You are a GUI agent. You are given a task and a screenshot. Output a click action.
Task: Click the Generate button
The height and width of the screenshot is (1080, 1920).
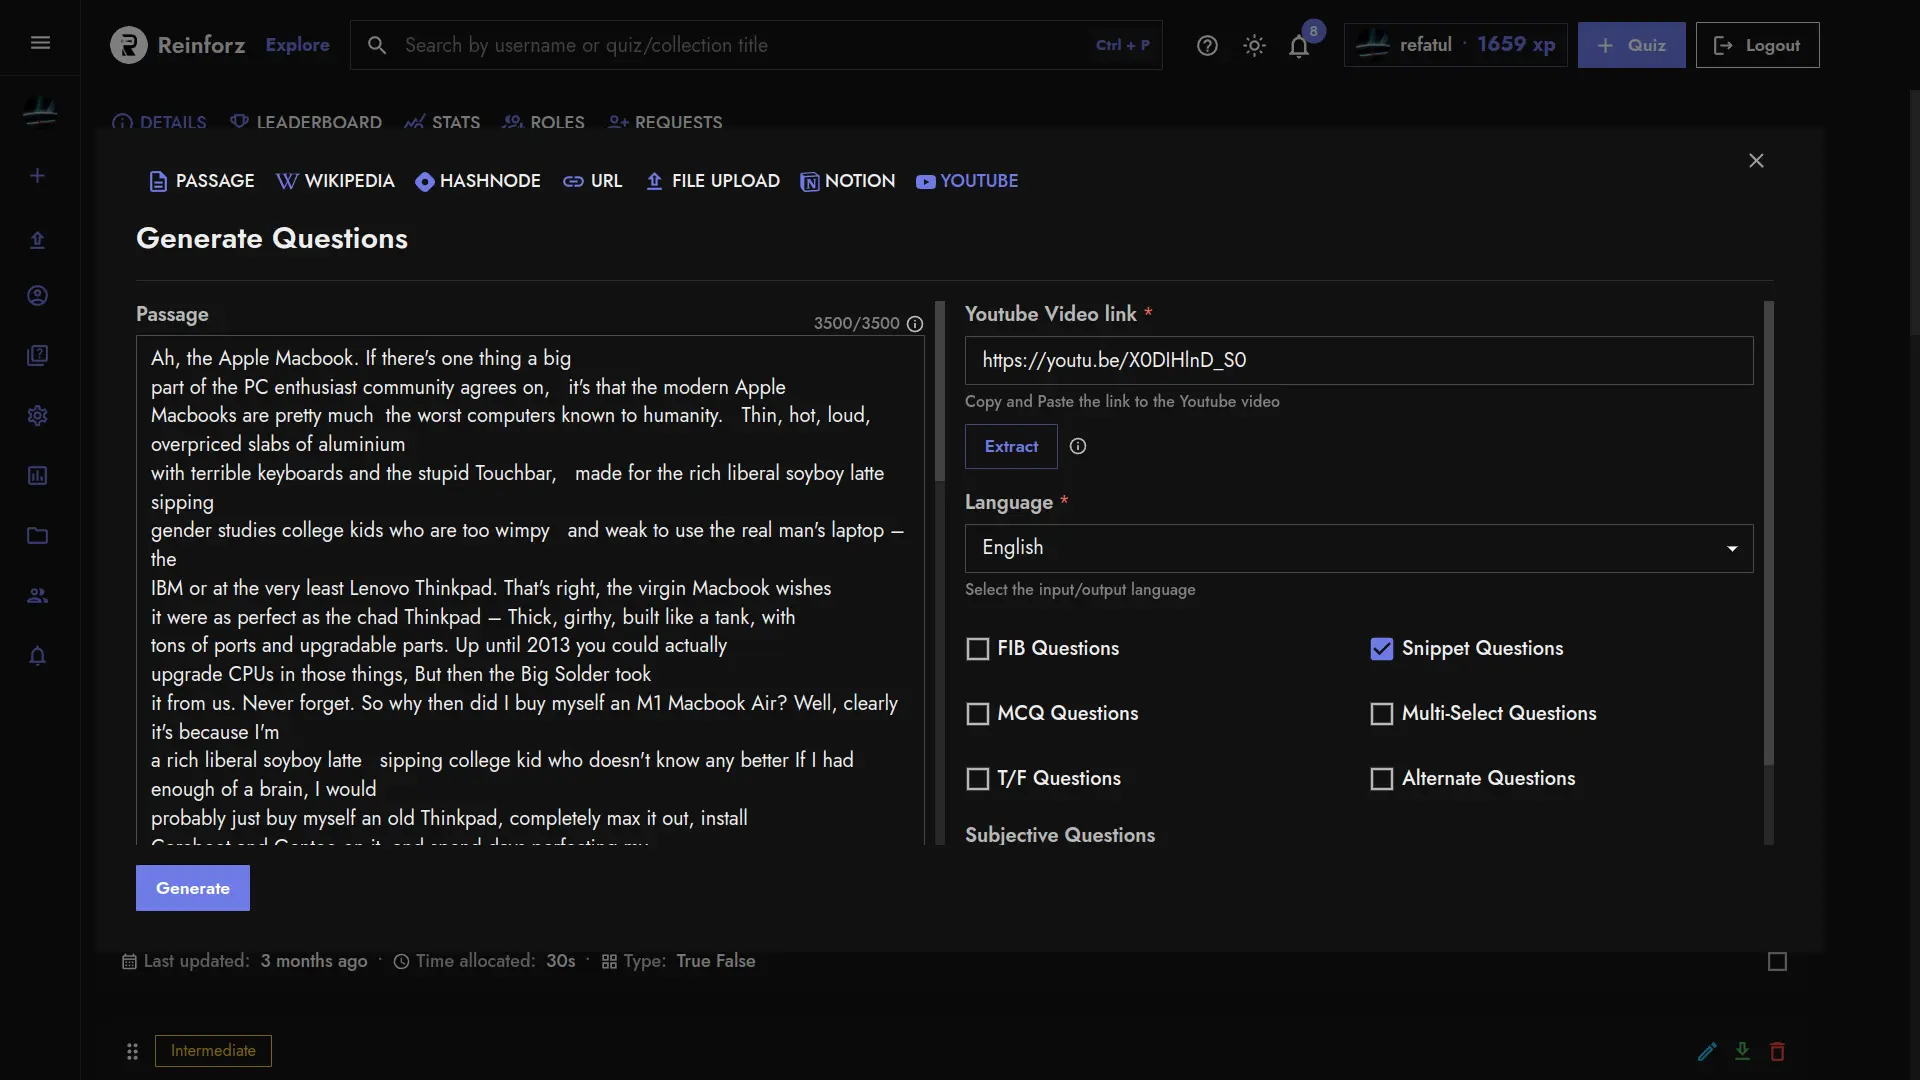tap(193, 889)
